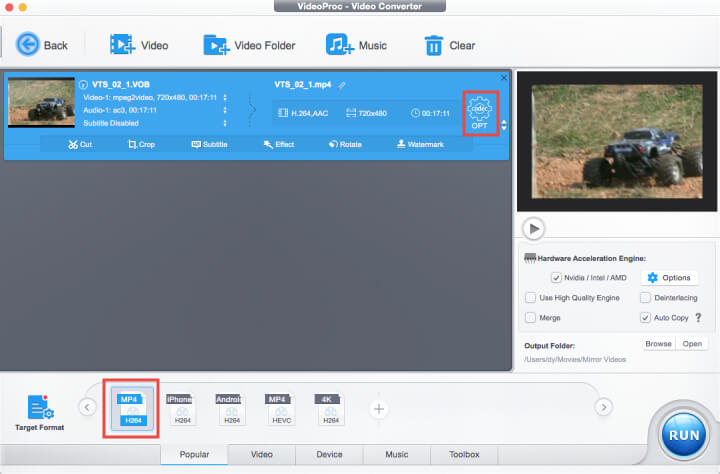Enable Use High Quality Engine

pos(530,298)
